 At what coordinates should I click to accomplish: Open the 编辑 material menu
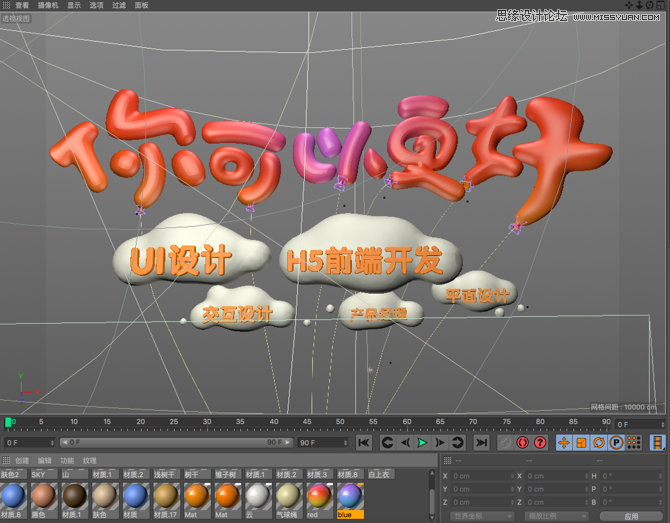(44, 460)
